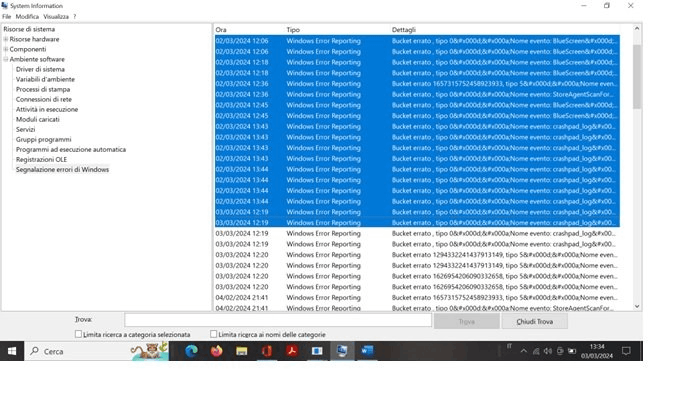Open the network tray icon
680x414 pixels.
536,351
